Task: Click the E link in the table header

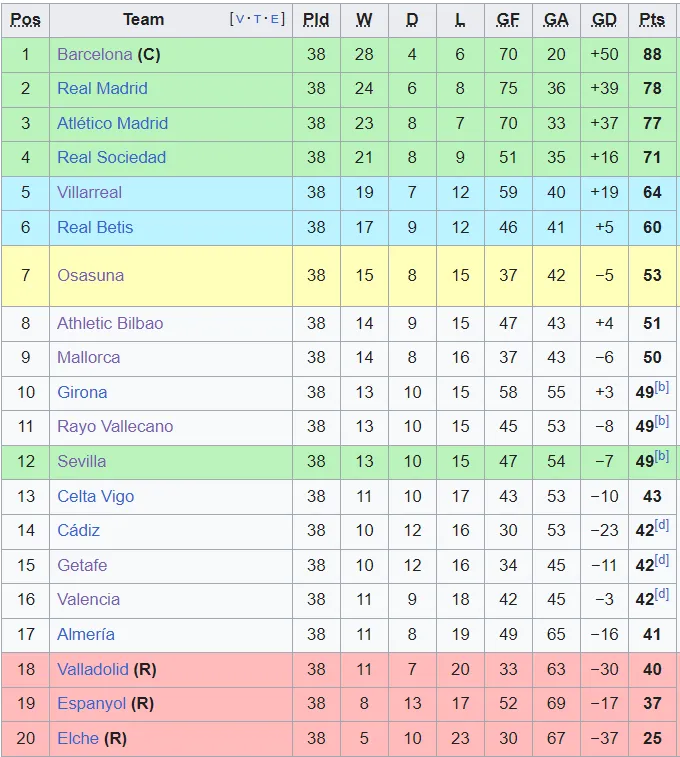Action: (x=274, y=19)
